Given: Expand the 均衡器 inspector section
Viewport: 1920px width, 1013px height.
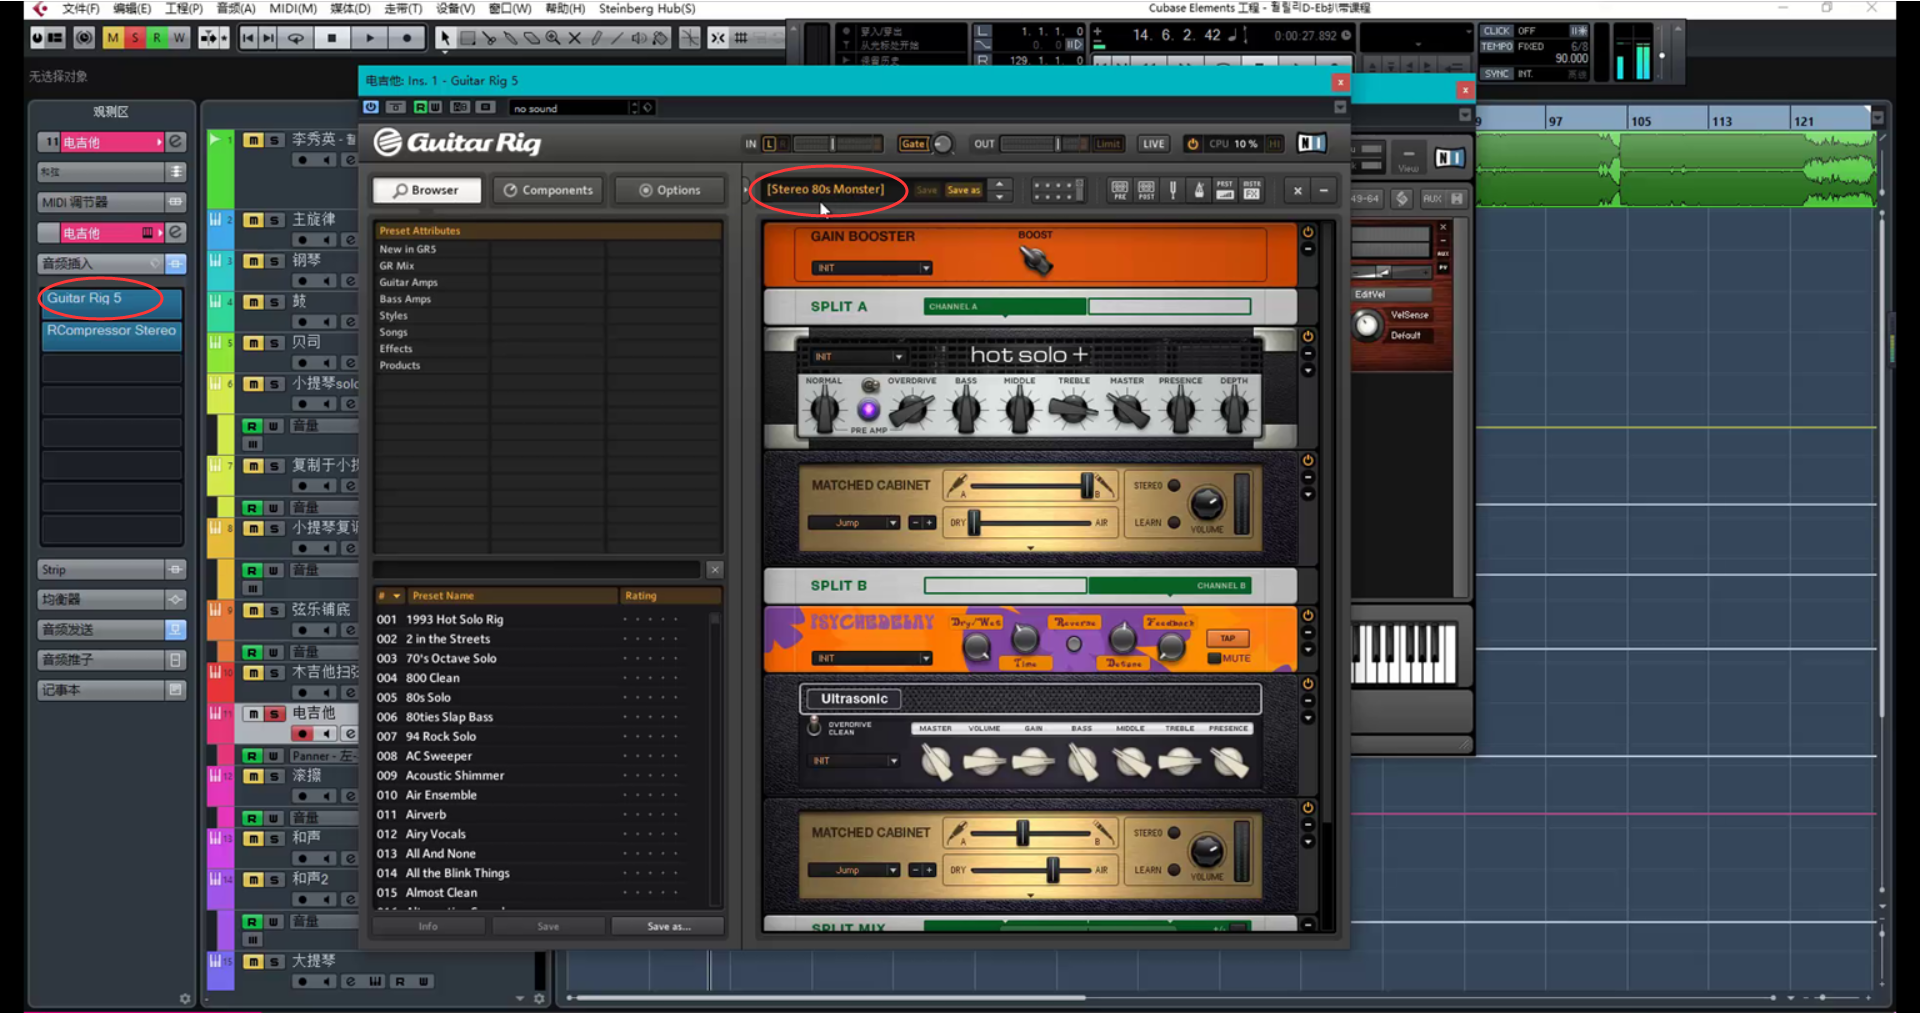Looking at the screenshot, I should pyautogui.click(x=112, y=599).
